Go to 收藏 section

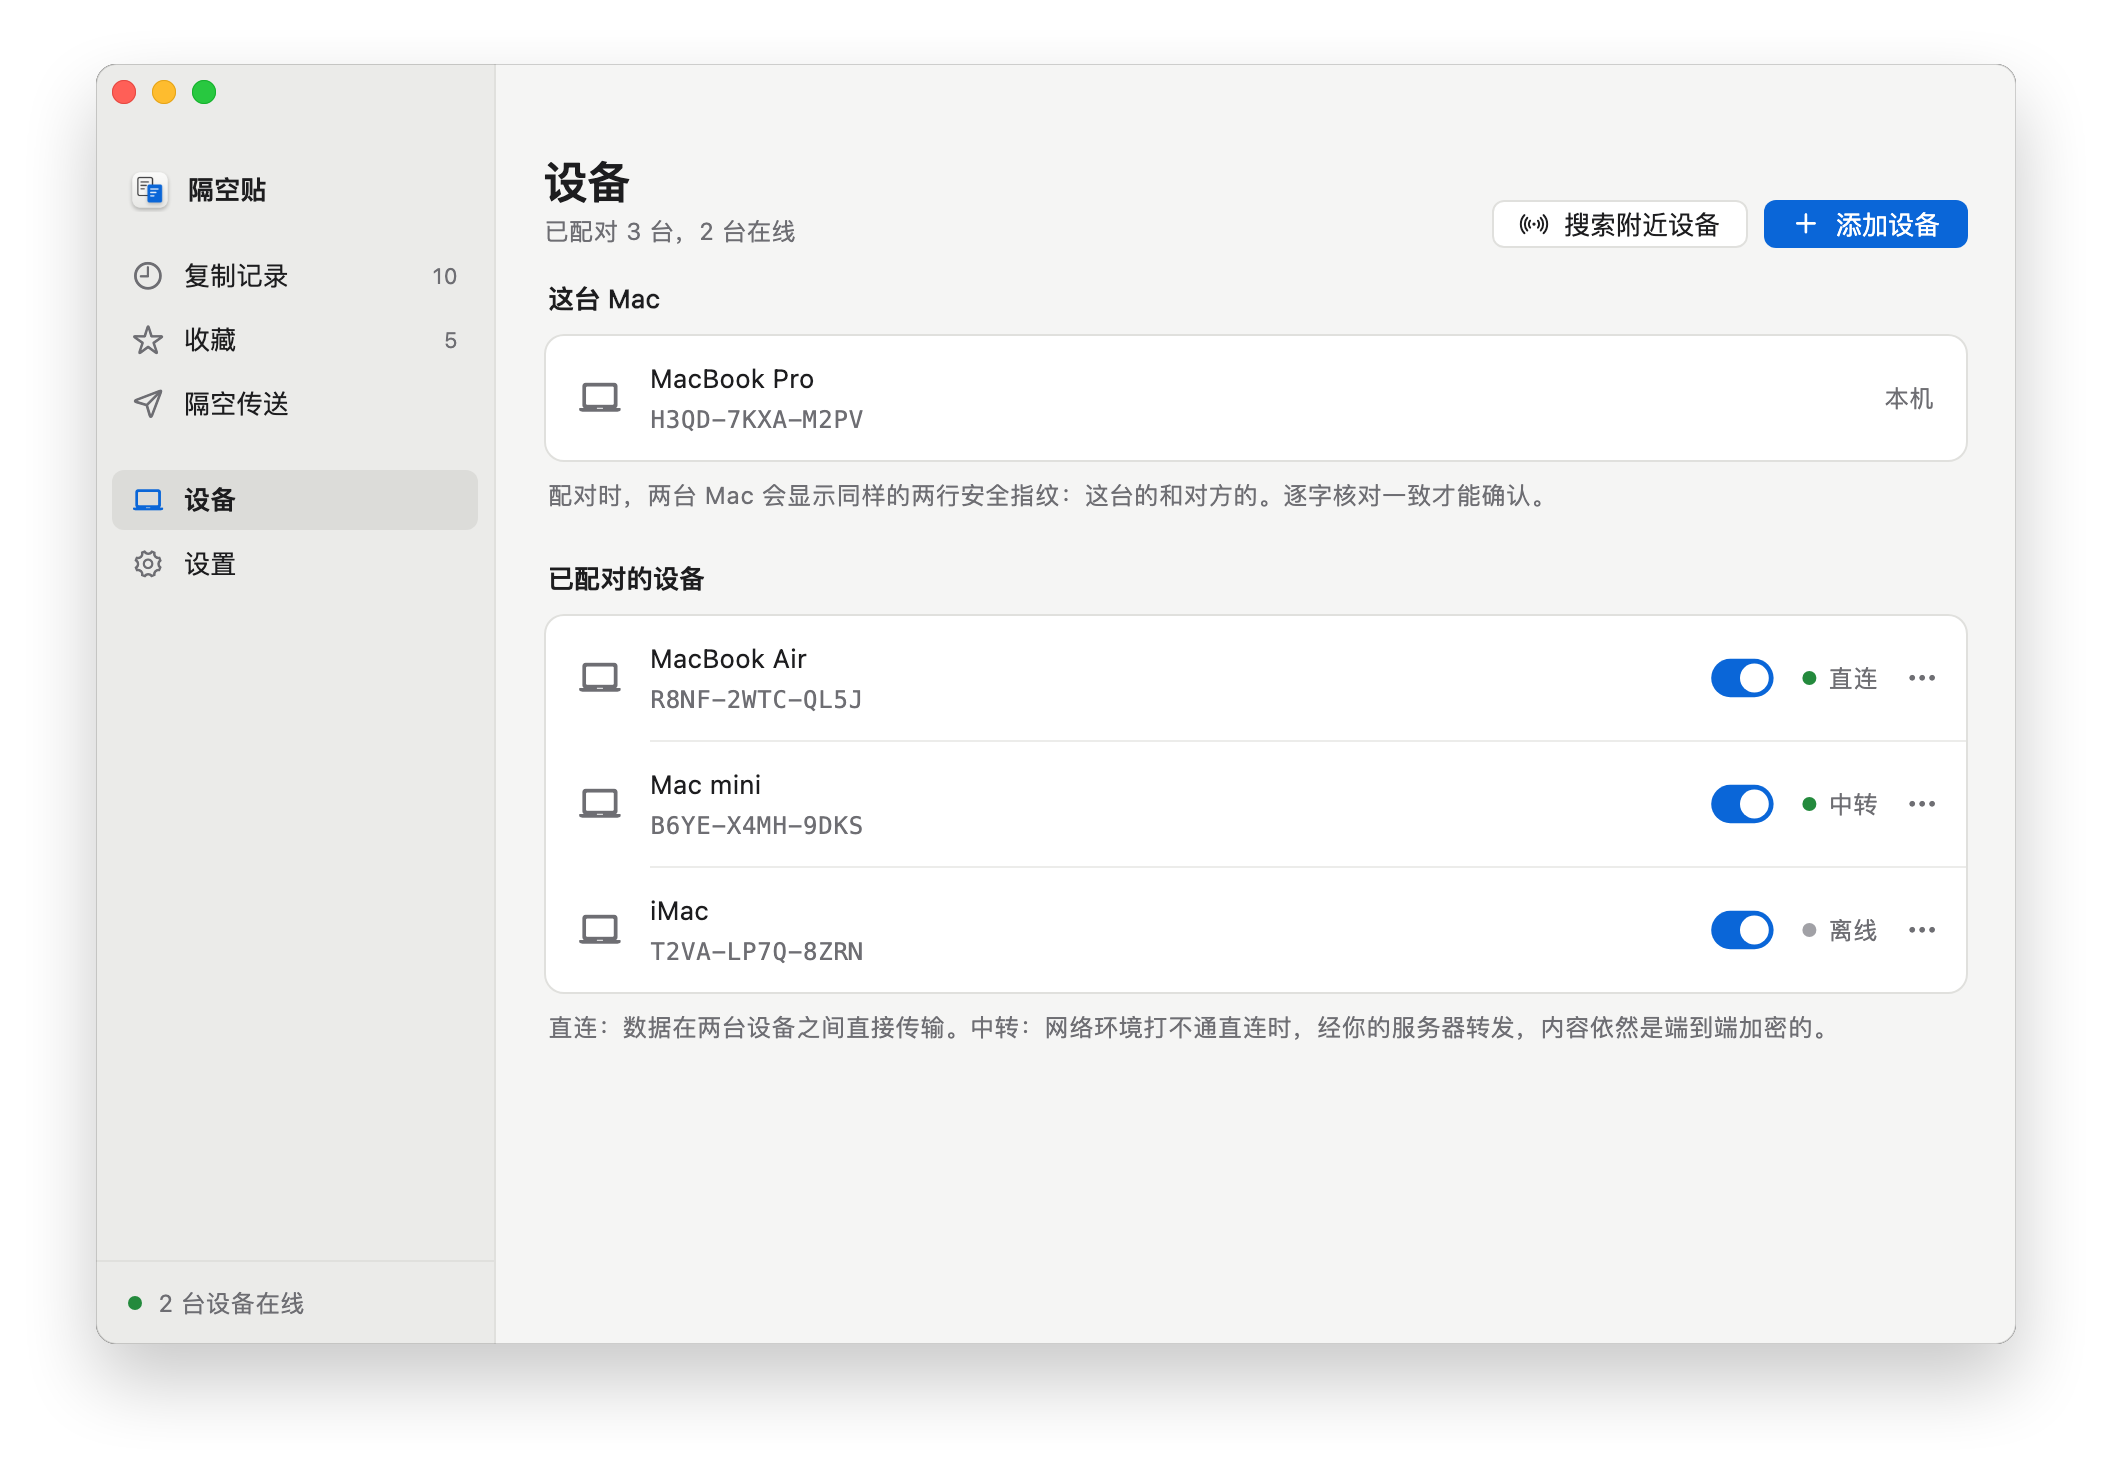[x=295, y=340]
